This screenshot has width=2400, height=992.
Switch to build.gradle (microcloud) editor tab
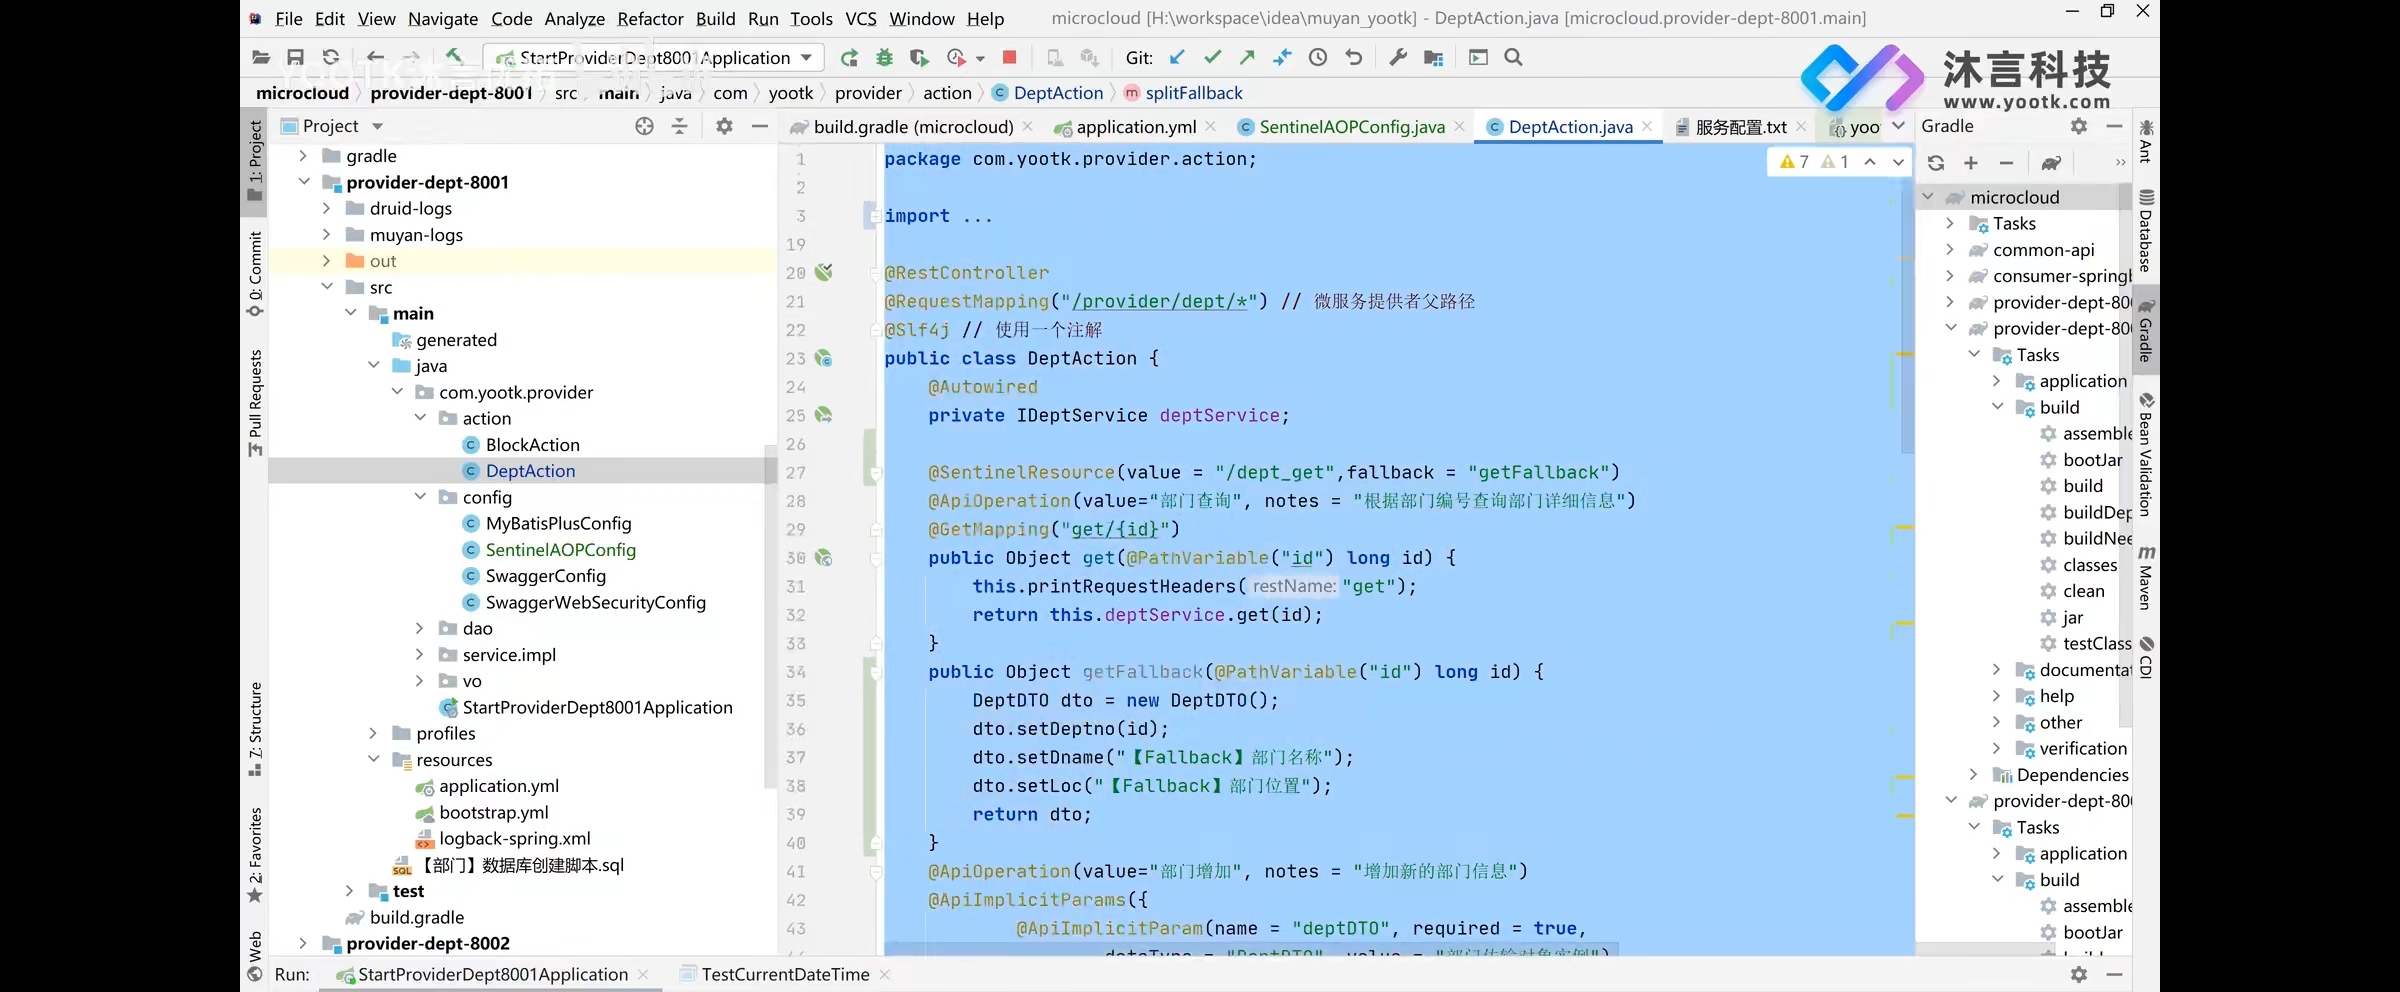[x=913, y=127]
